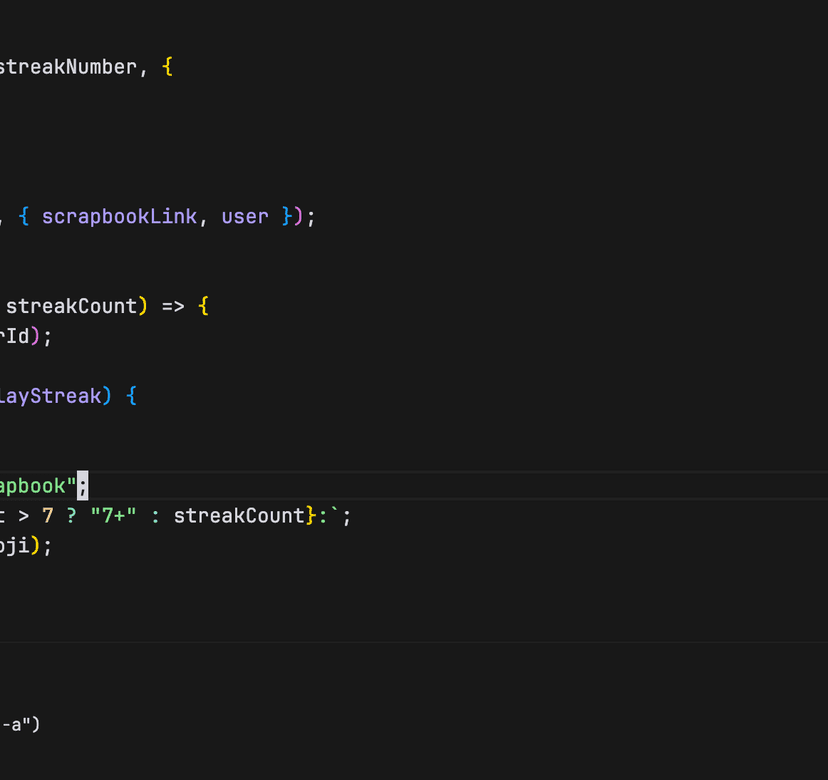Click the yellow opening brace after streakNumber
This screenshot has width=828, height=780.
click(x=167, y=67)
